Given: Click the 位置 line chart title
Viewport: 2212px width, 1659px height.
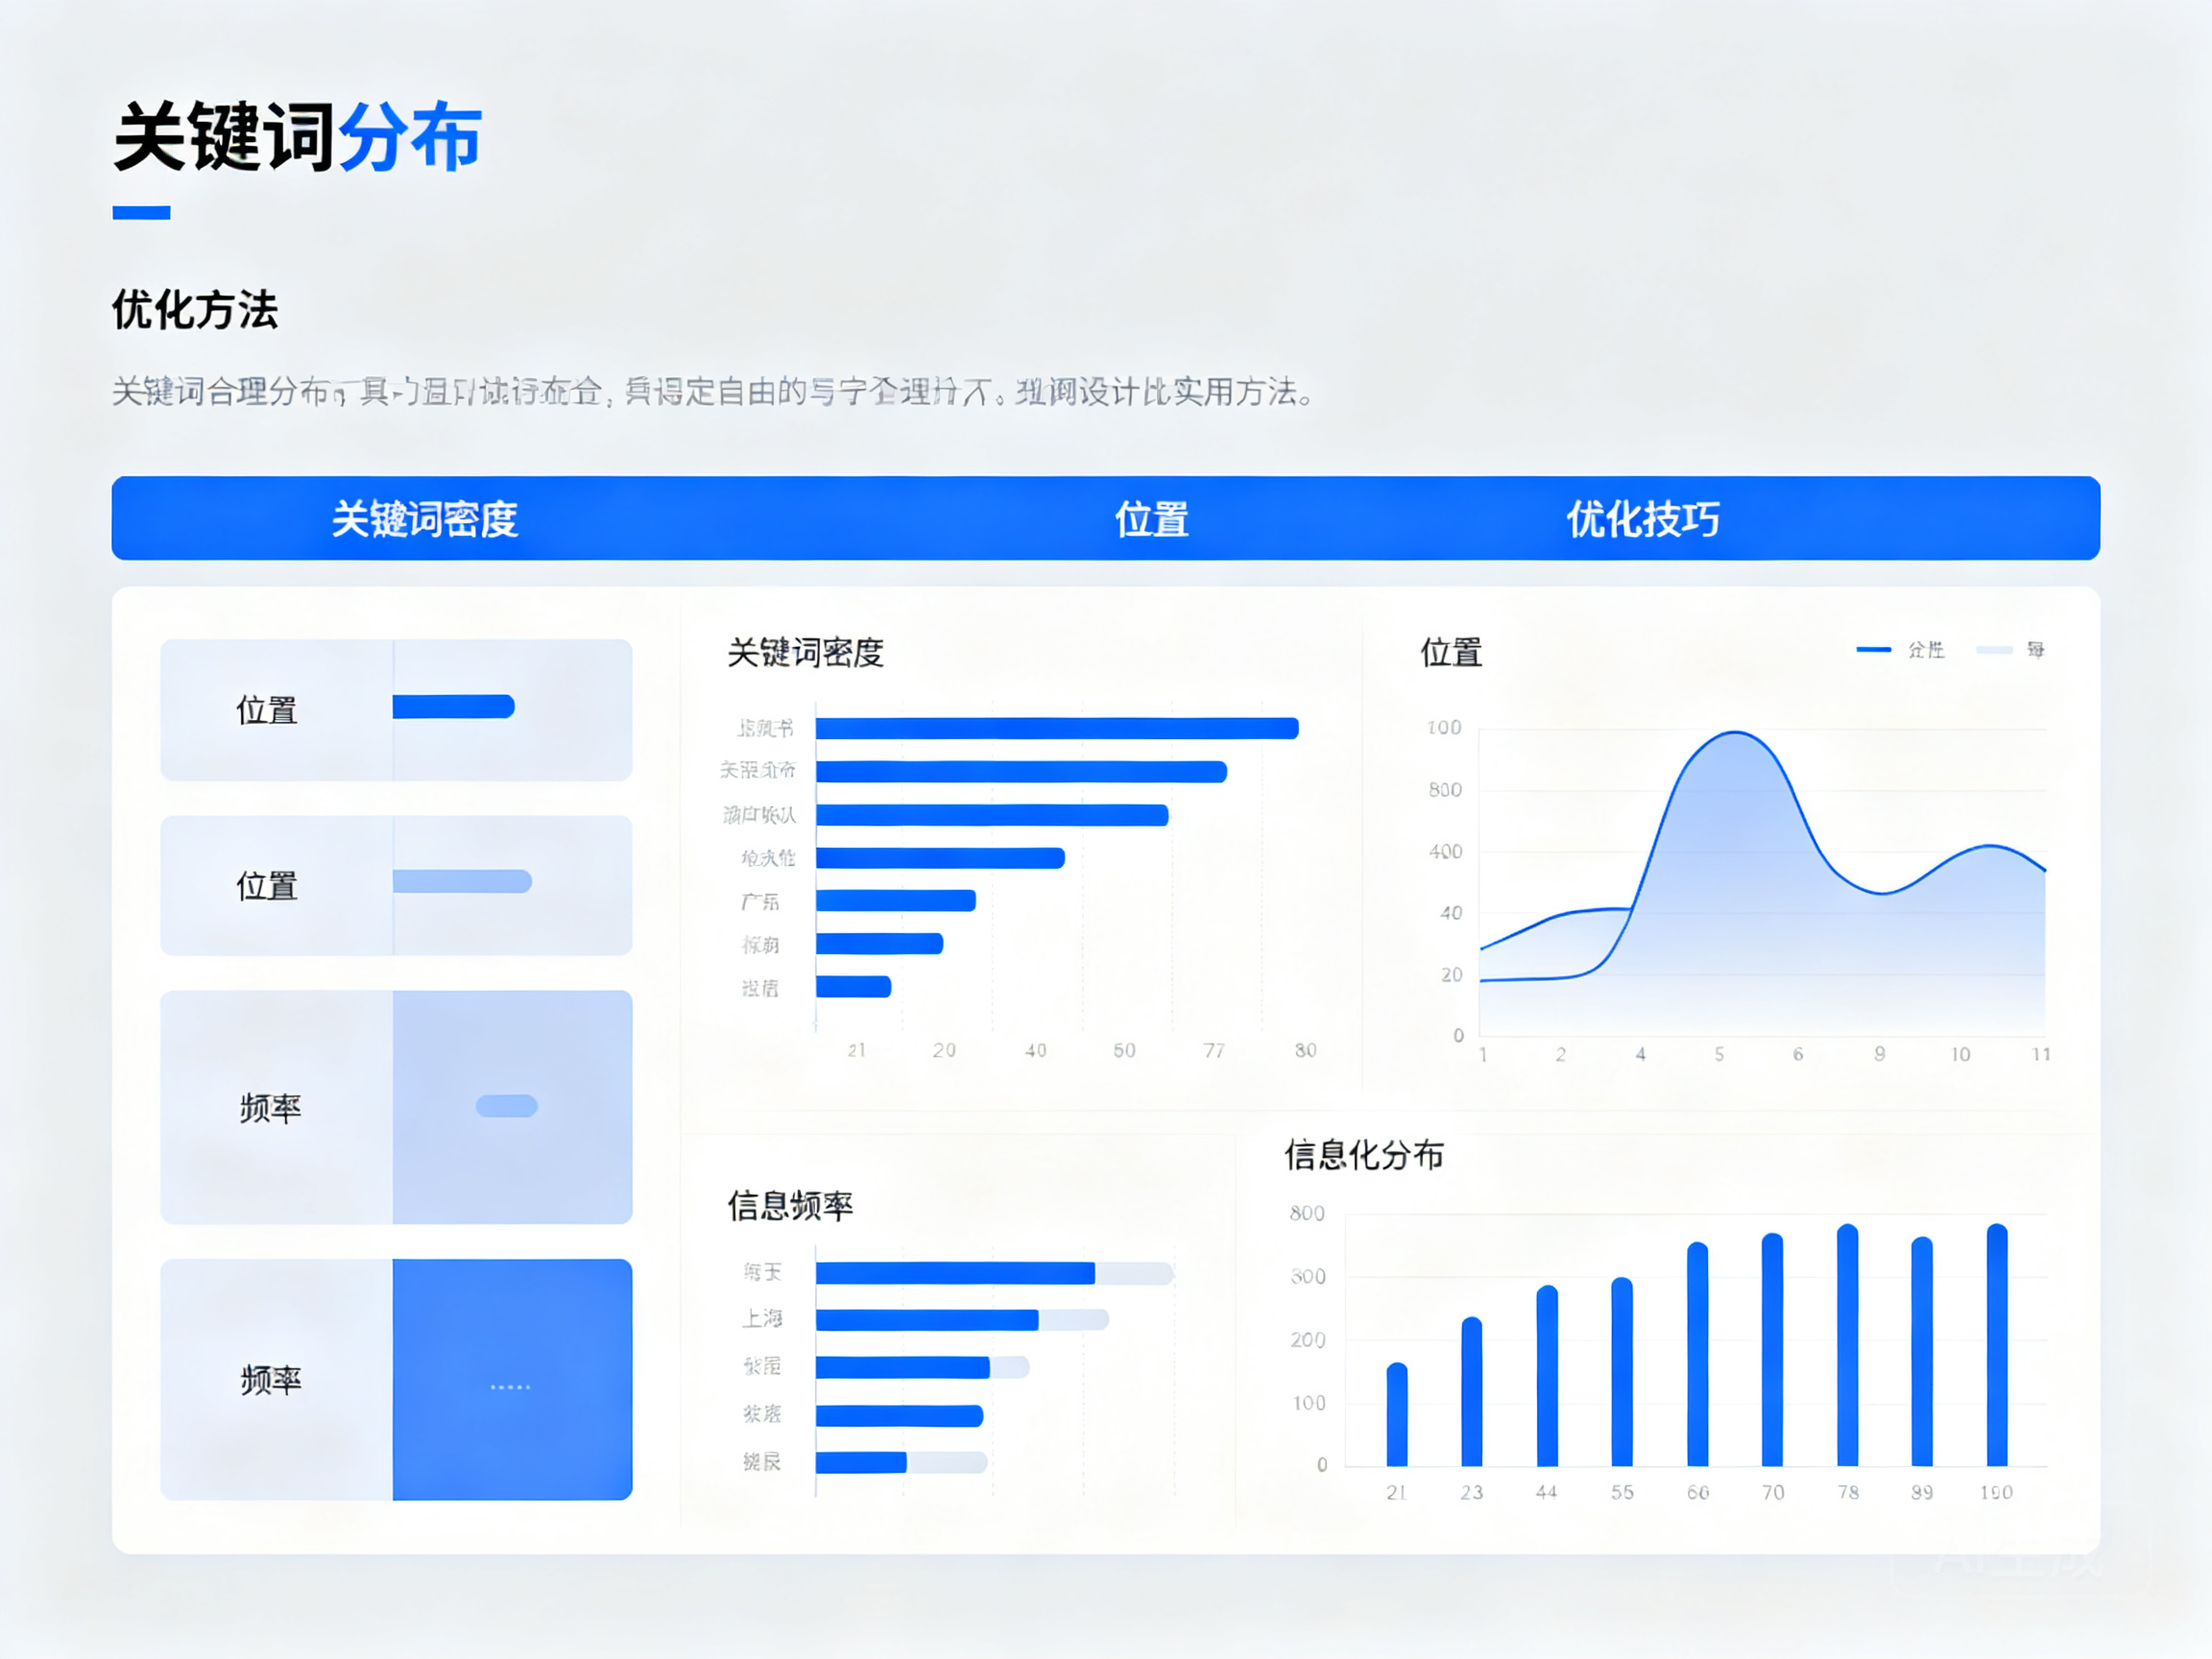Looking at the screenshot, I should click(x=1451, y=653).
